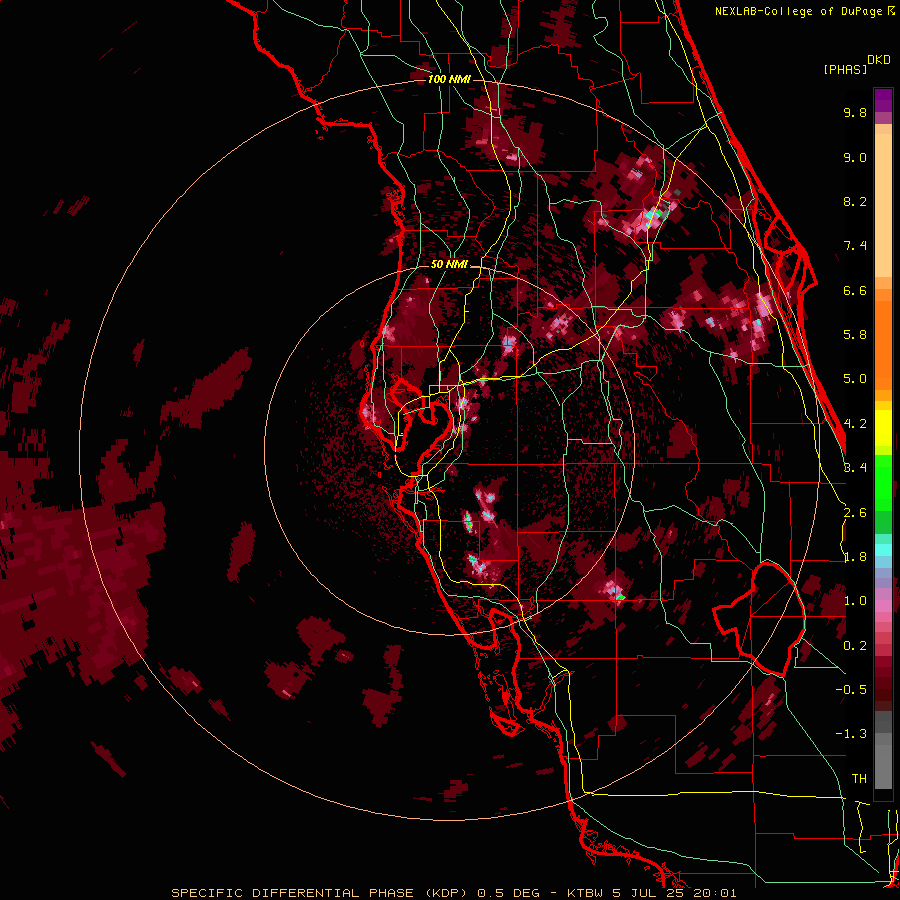900x900 pixels.
Task: Click the 7.4 scale value
Action: click(x=855, y=245)
